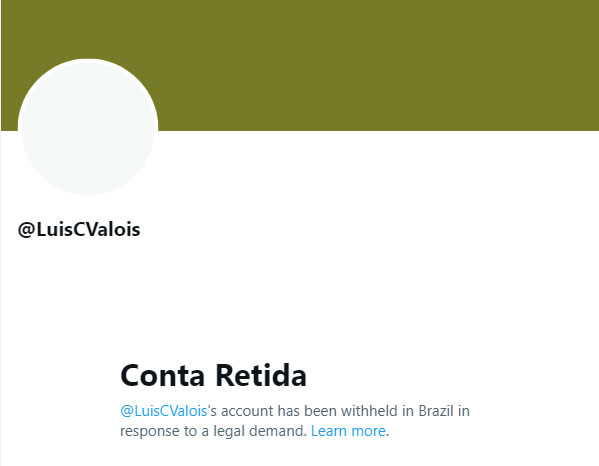Select the Conta Retida heading

pyautogui.click(x=213, y=375)
